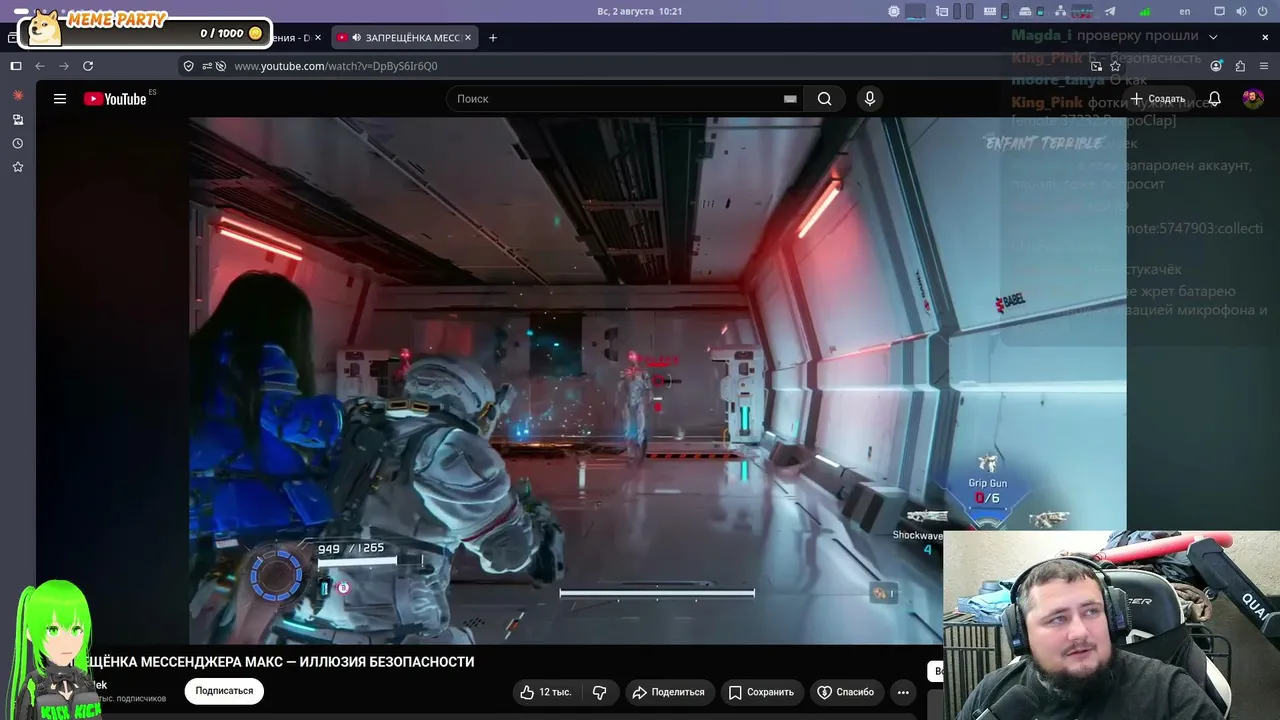Click the magnifying glass search button
The image size is (1280, 720).
click(x=824, y=99)
